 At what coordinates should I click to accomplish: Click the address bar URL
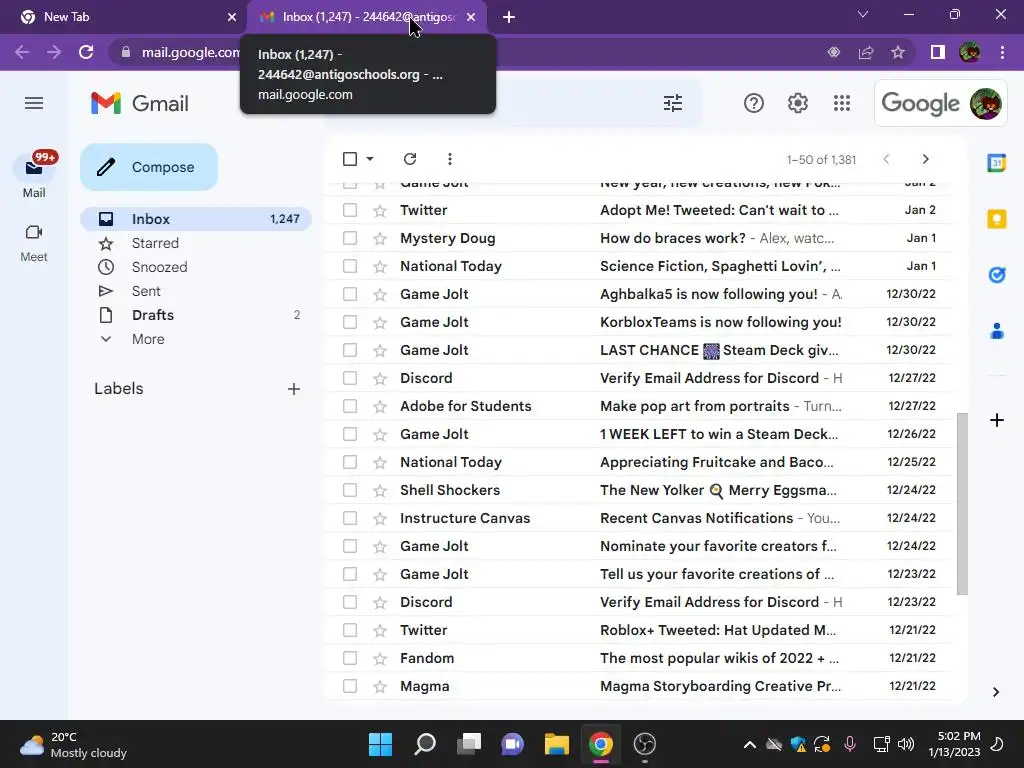point(191,52)
